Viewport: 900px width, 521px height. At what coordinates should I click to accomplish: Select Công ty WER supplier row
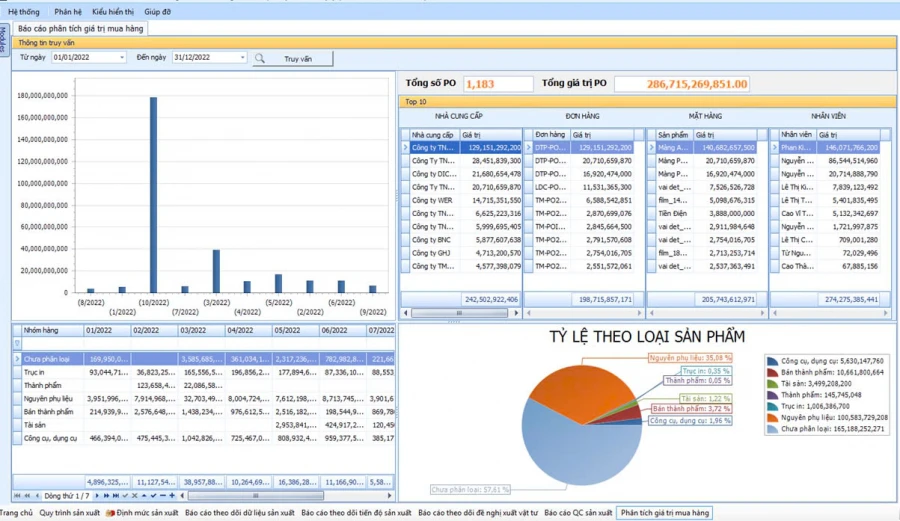pos(461,200)
